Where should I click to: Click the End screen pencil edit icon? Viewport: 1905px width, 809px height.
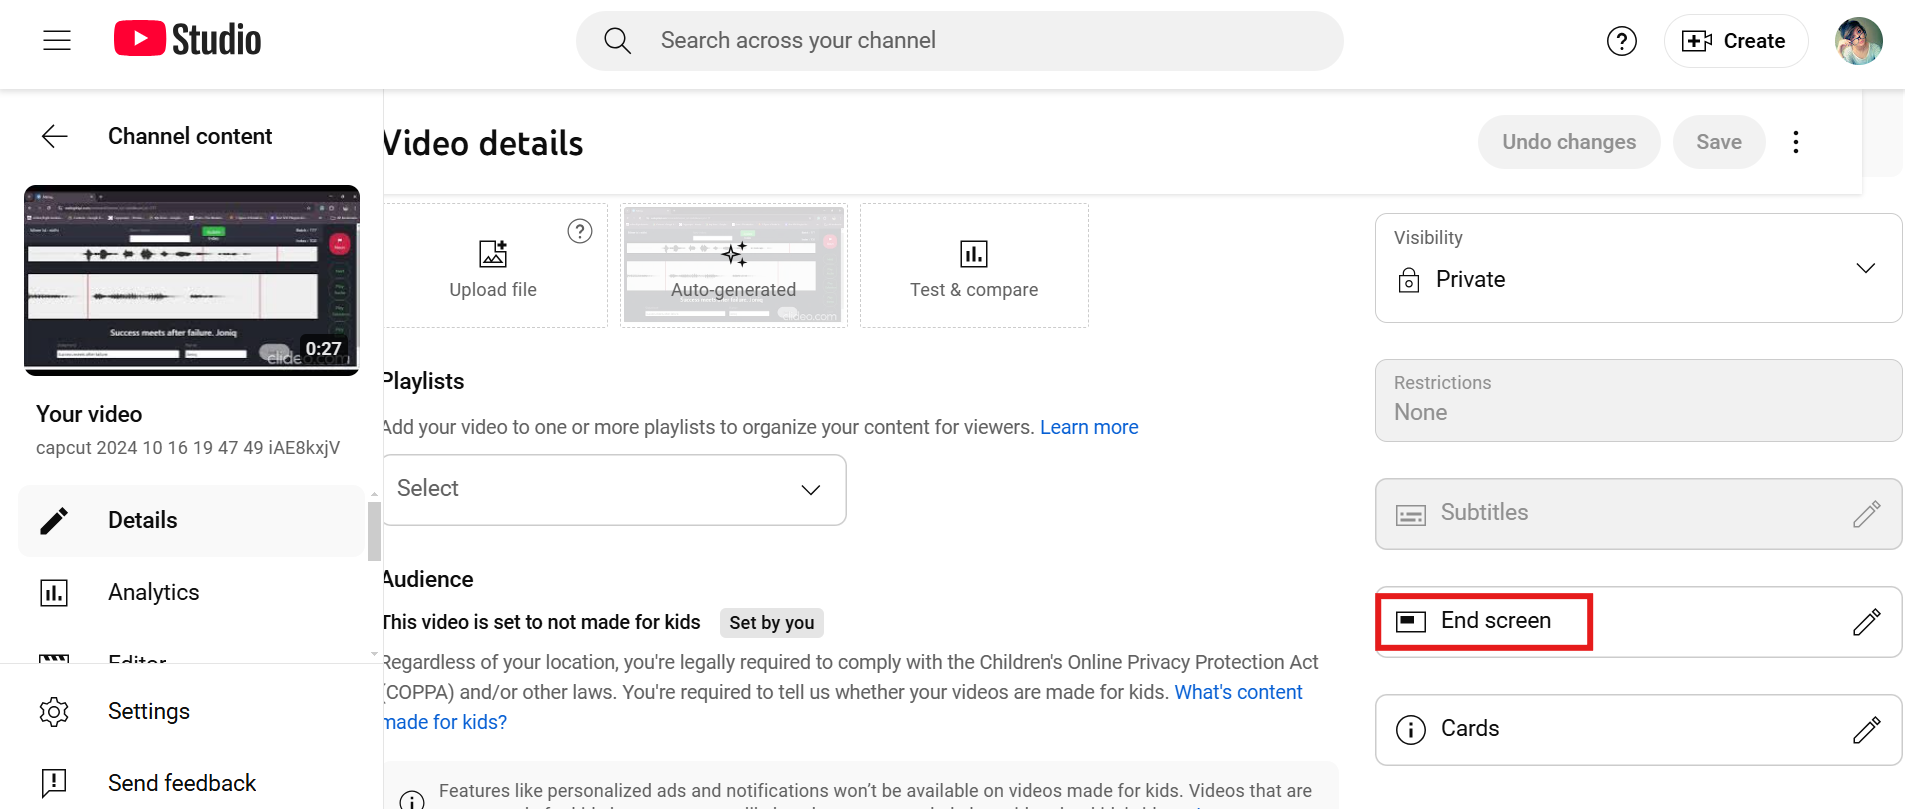tap(1866, 622)
